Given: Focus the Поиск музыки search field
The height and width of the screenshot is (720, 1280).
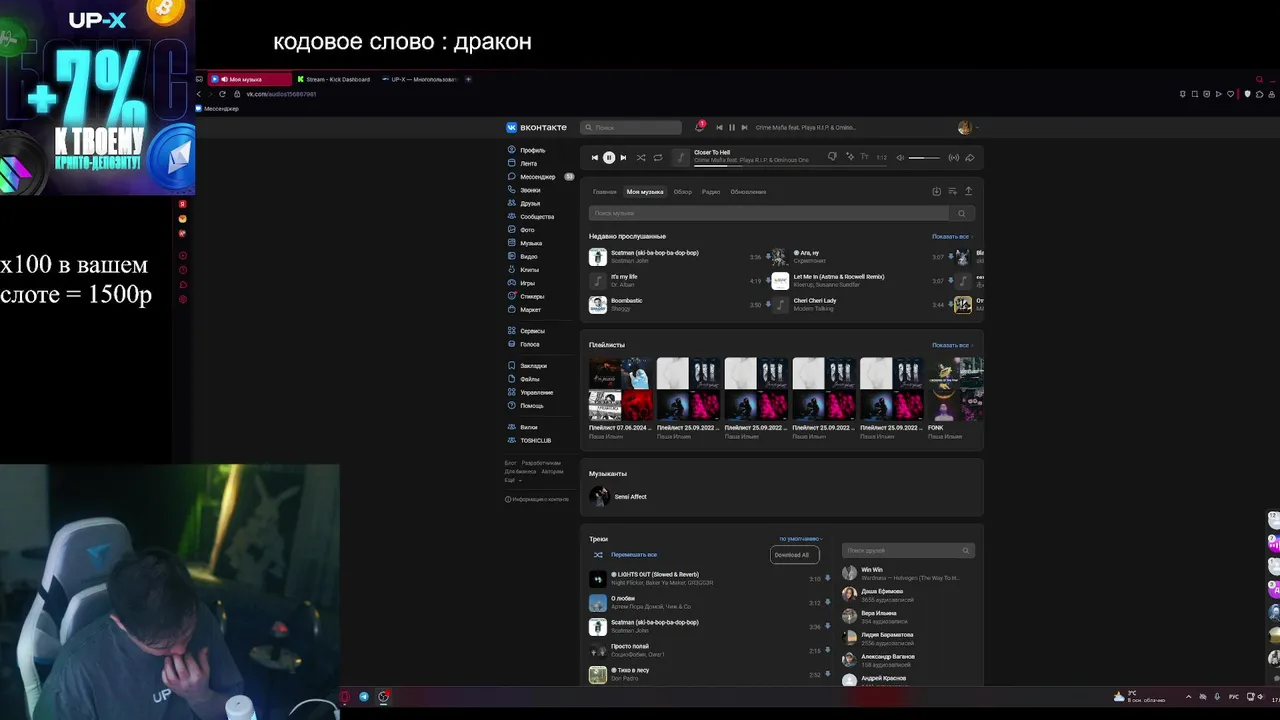Looking at the screenshot, I should pos(769,213).
